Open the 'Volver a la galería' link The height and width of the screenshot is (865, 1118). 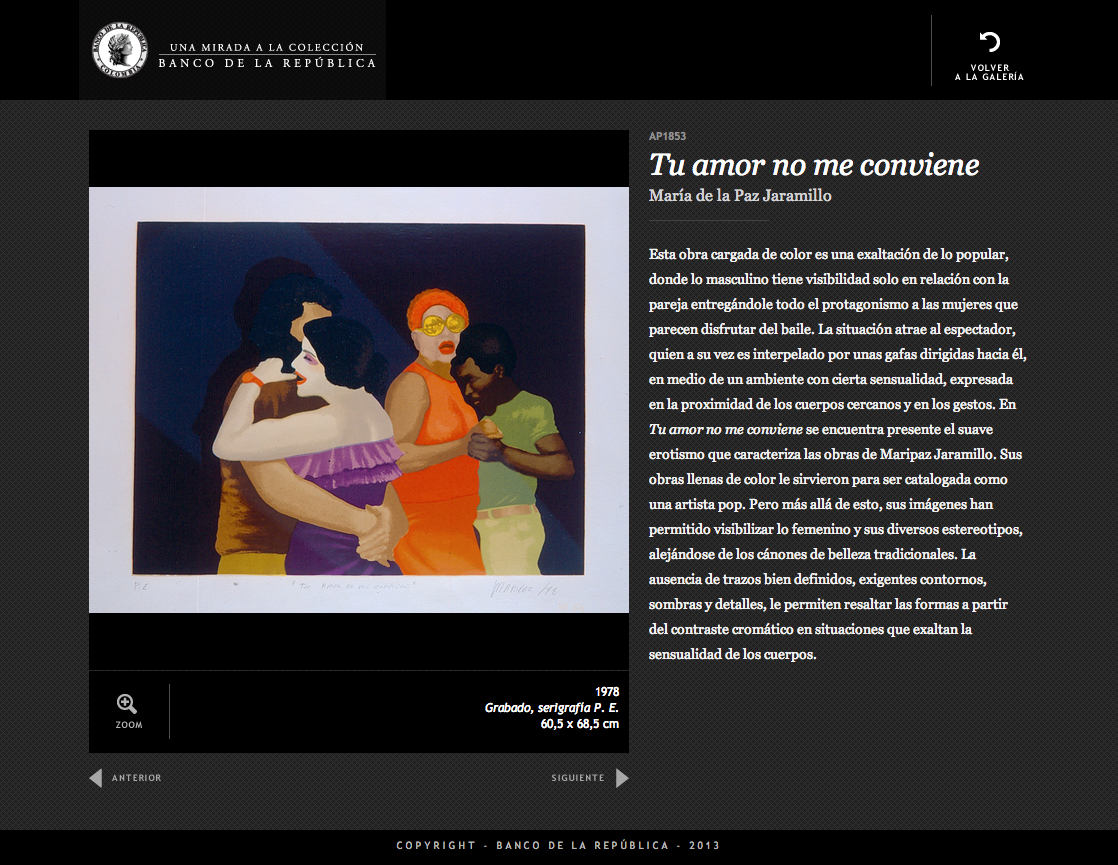coord(989,72)
